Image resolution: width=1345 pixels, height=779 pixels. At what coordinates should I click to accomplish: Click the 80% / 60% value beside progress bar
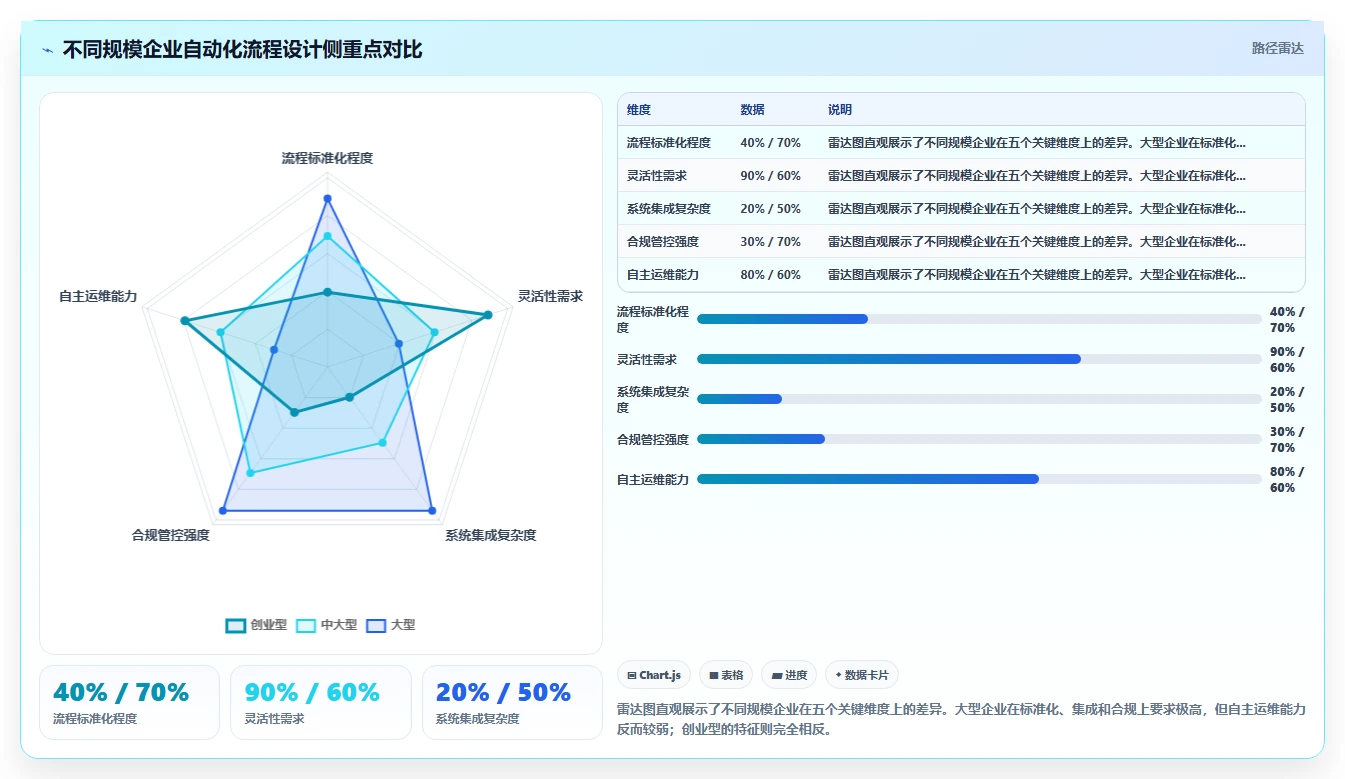1287,480
